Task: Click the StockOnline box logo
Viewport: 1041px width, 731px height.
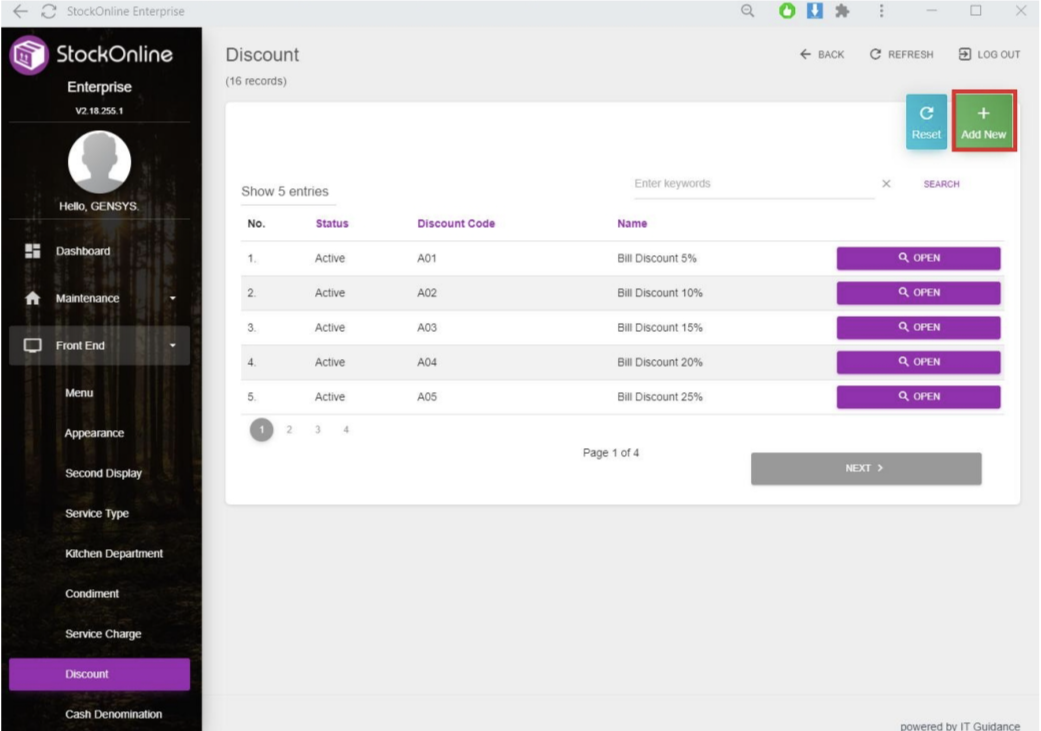Action: (29, 56)
